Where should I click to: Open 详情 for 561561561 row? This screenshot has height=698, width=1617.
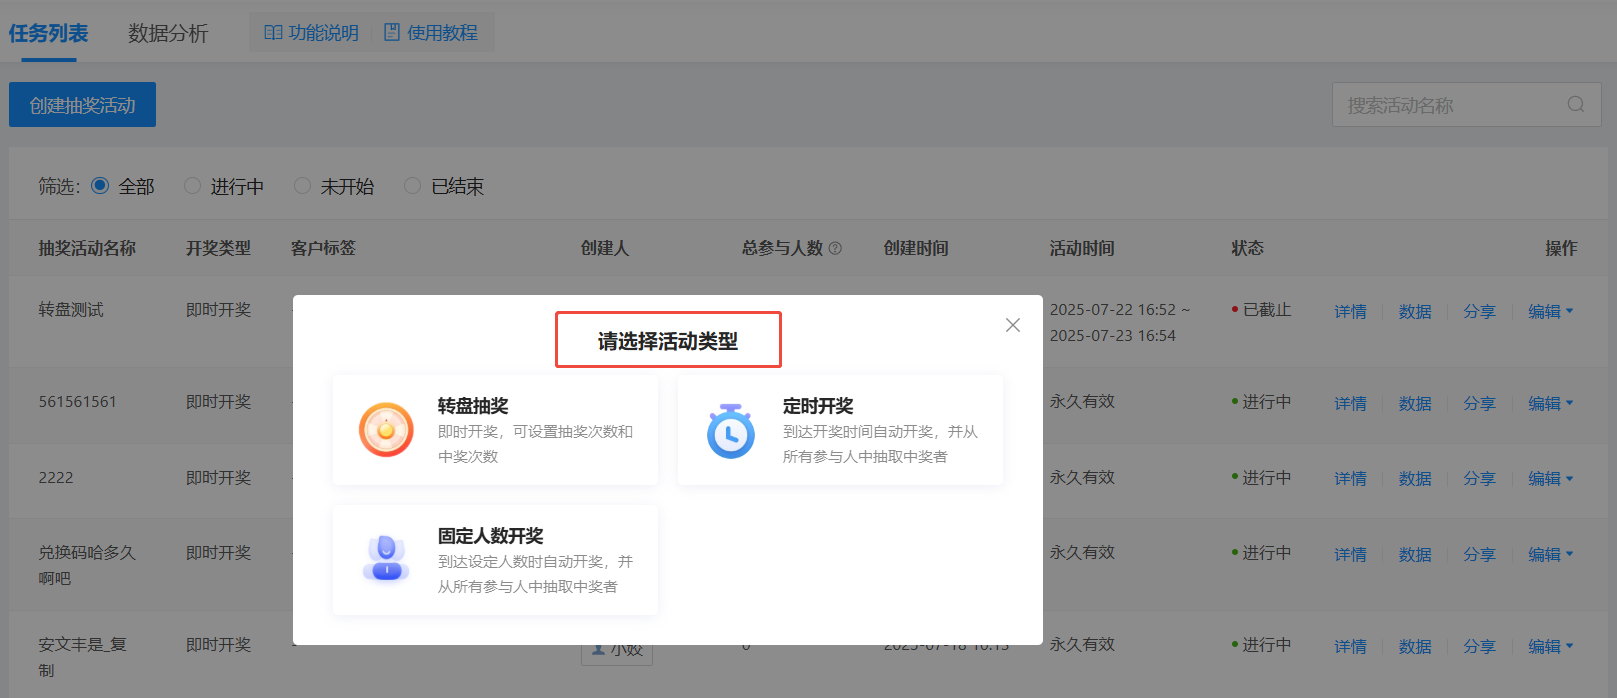point(1350,403)
